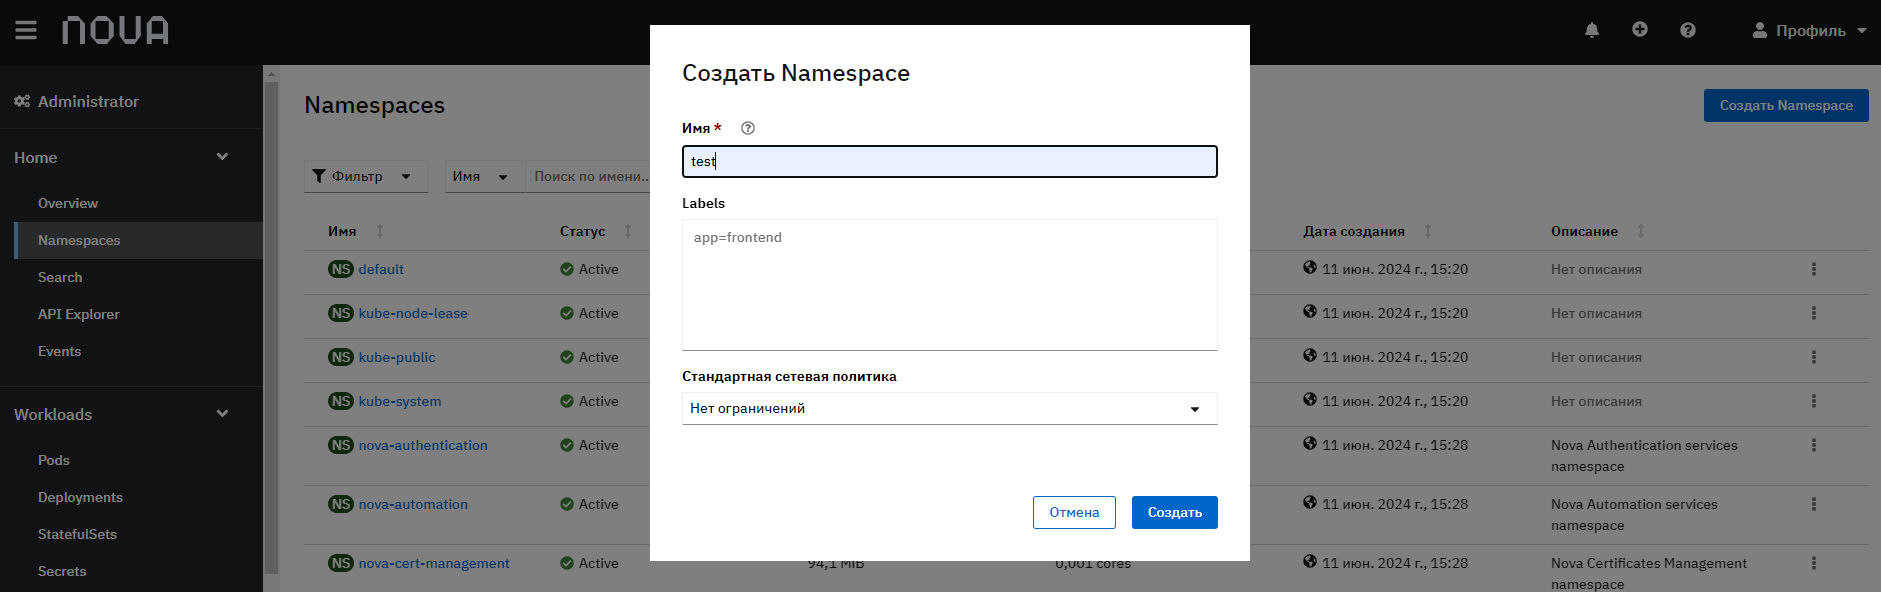
Task: Open the Стандартная сетевая политика dropdown
Action: coord(949,408)
